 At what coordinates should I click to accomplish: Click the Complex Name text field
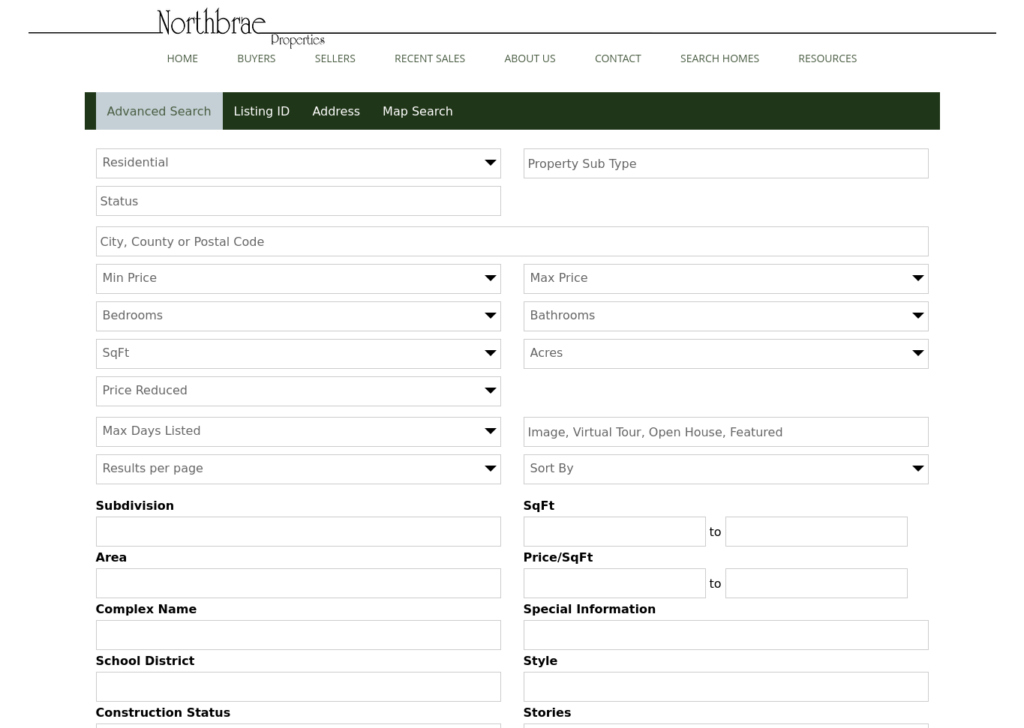[x=298, y=635]
